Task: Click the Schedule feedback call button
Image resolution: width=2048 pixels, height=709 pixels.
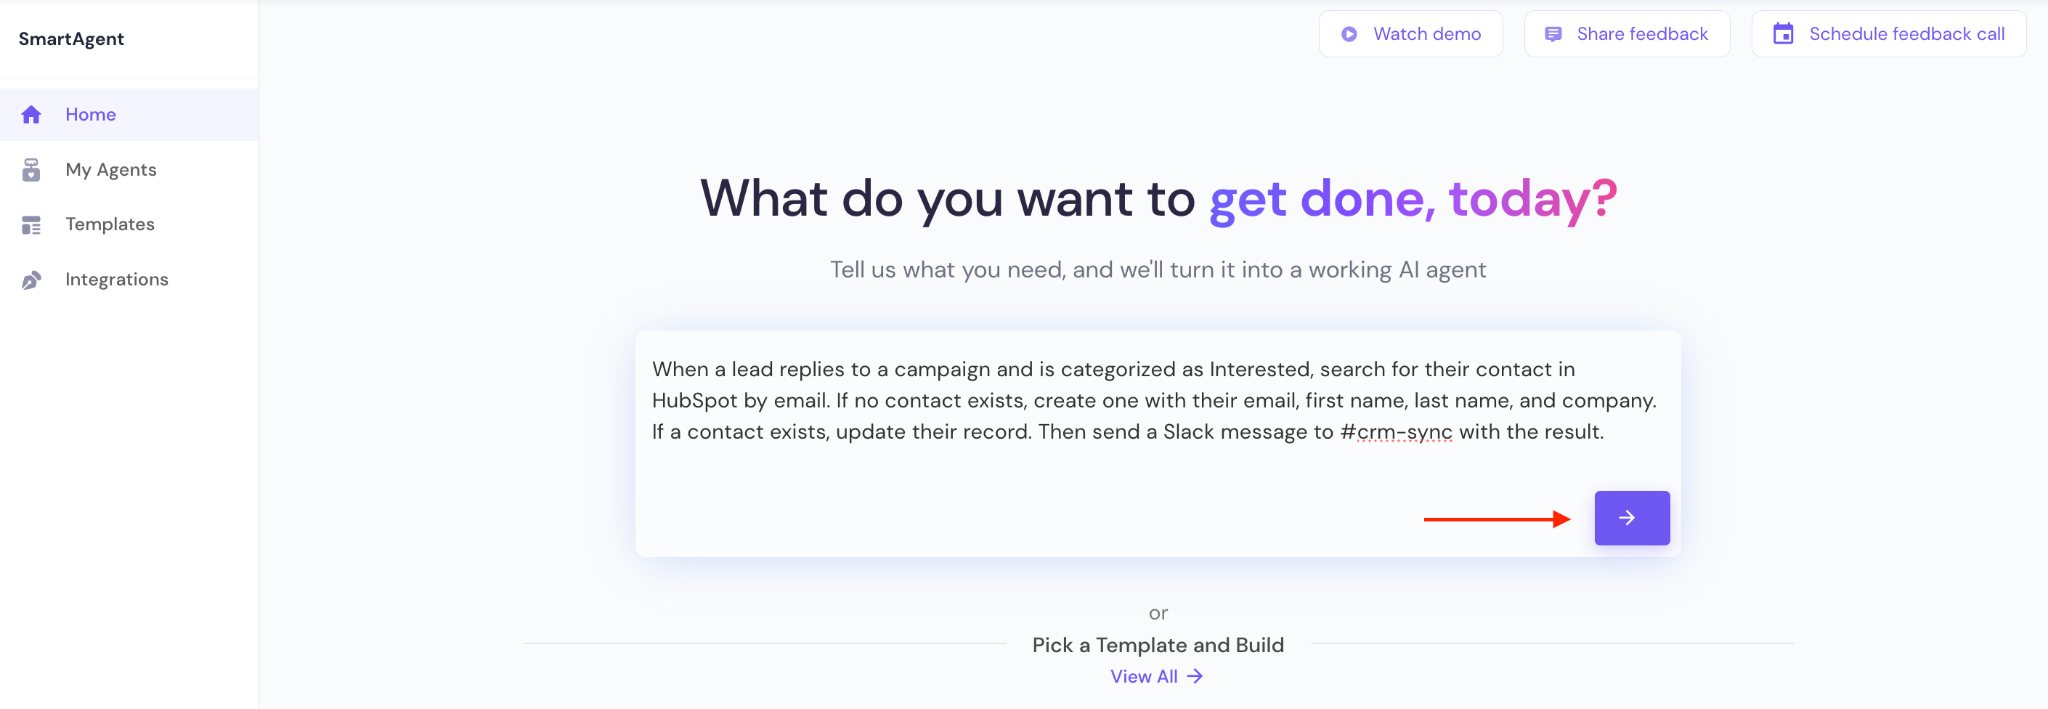Action: pos(1889,34)
